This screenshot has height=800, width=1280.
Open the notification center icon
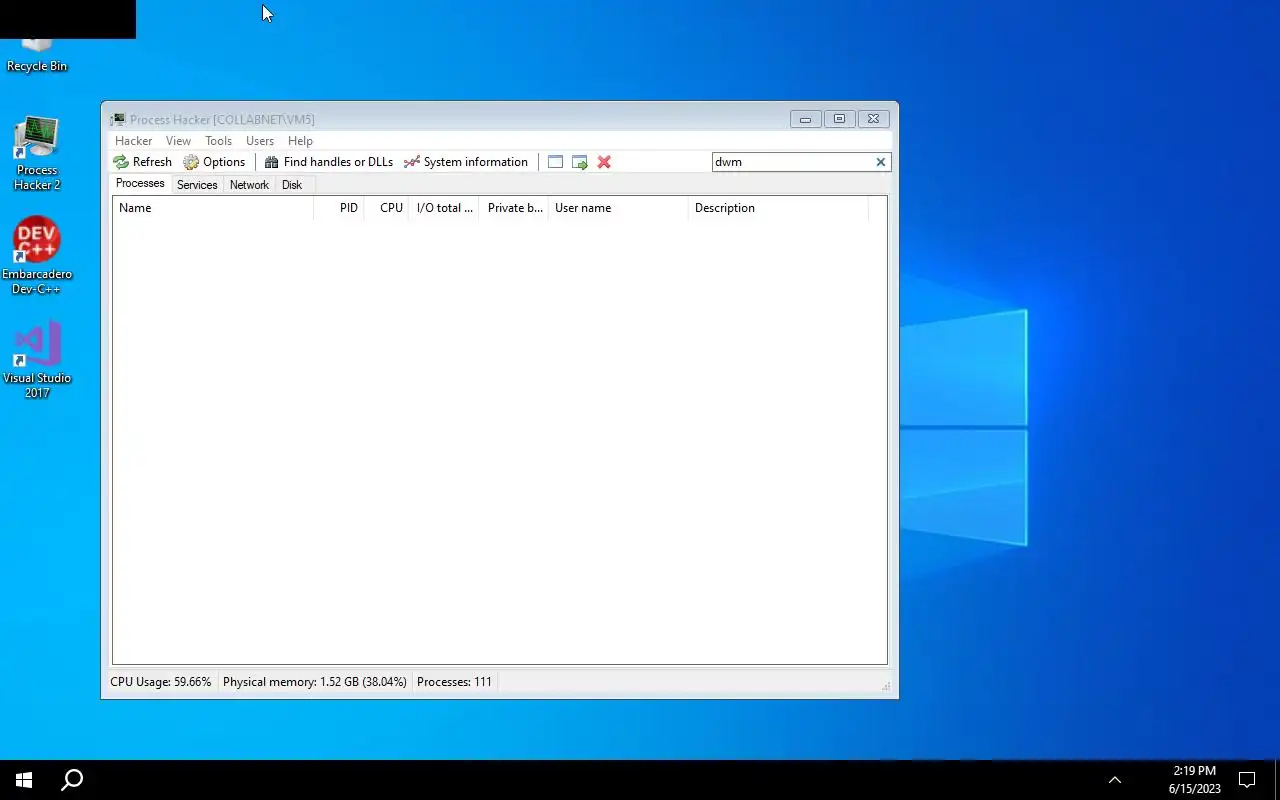1247,780
